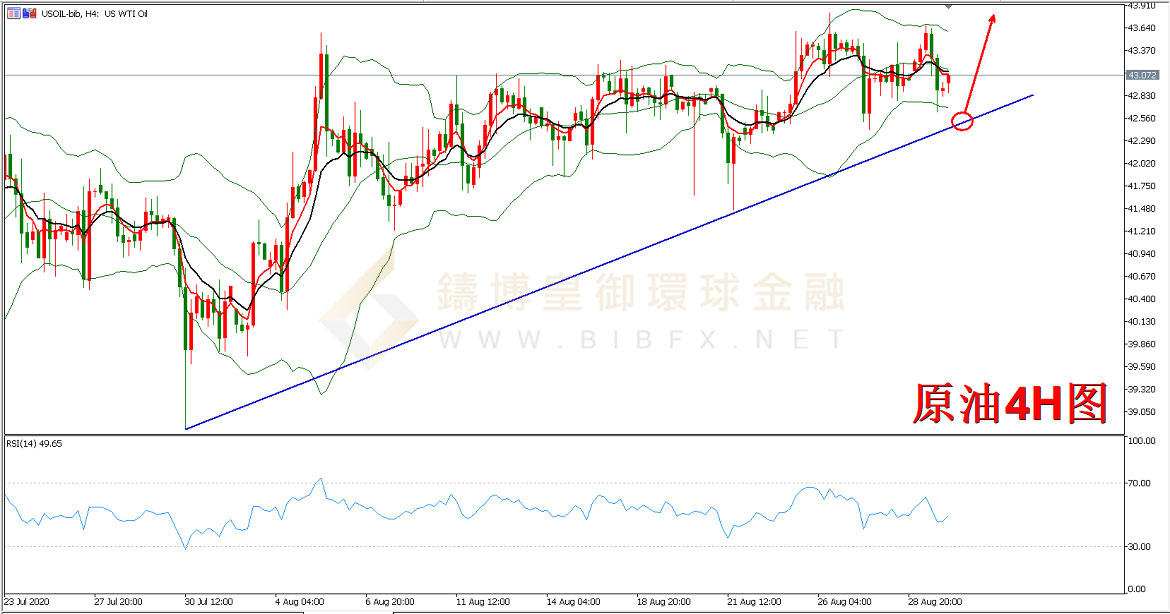Select the blue ascending trendline
The width and height of the screenshot is (1170, 614).
click(x=600, y=262)
